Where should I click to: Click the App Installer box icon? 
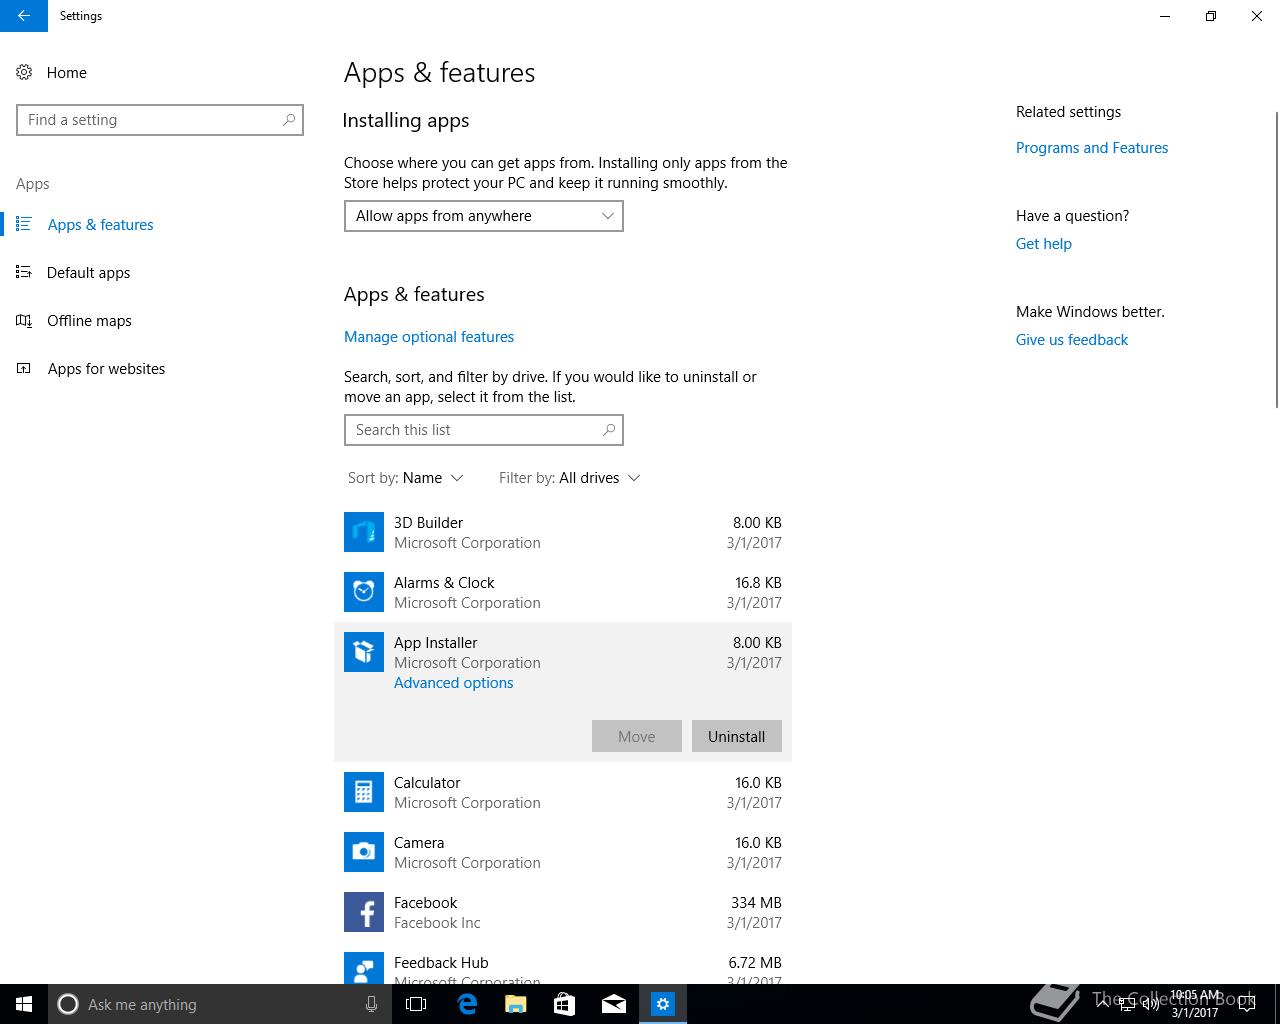[x=364, y=652]
